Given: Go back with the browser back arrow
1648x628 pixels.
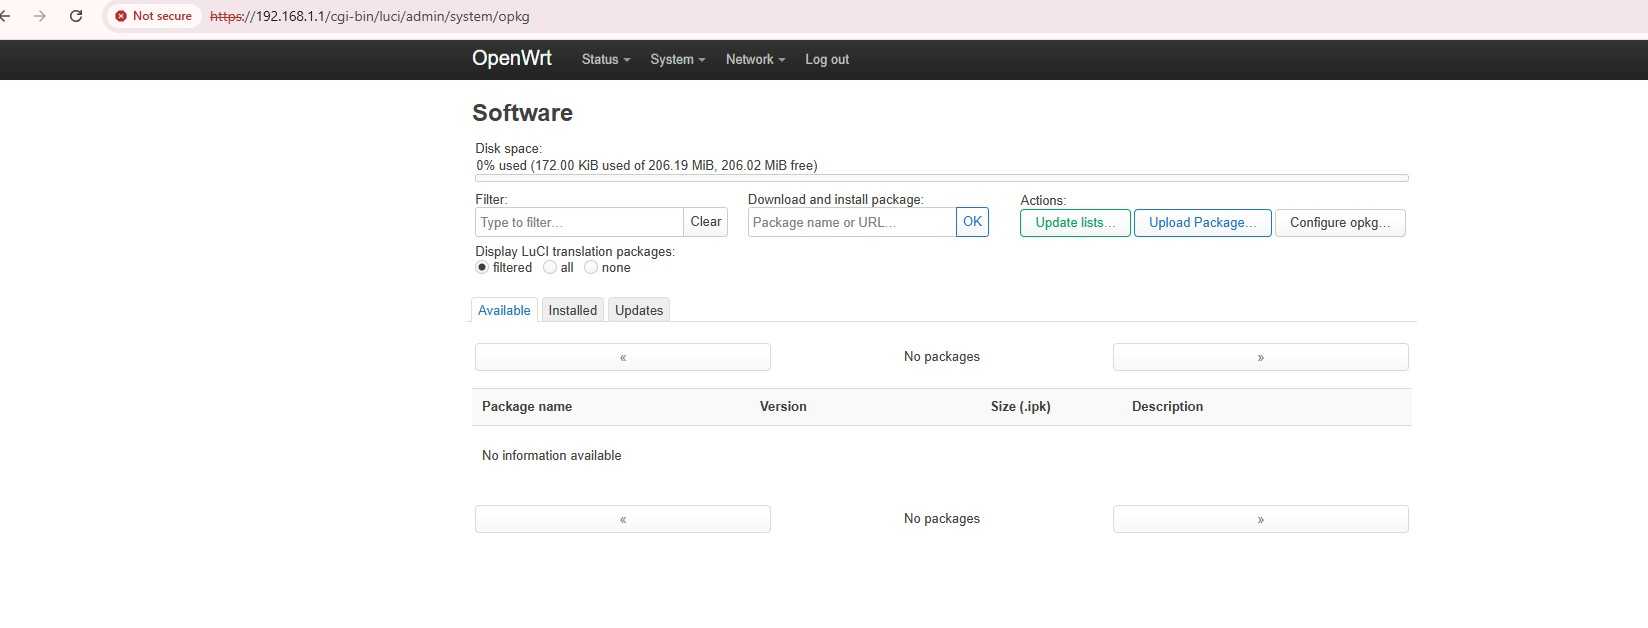Looking at the screenshot, I should pyautogui.click(x=5, y=16).
